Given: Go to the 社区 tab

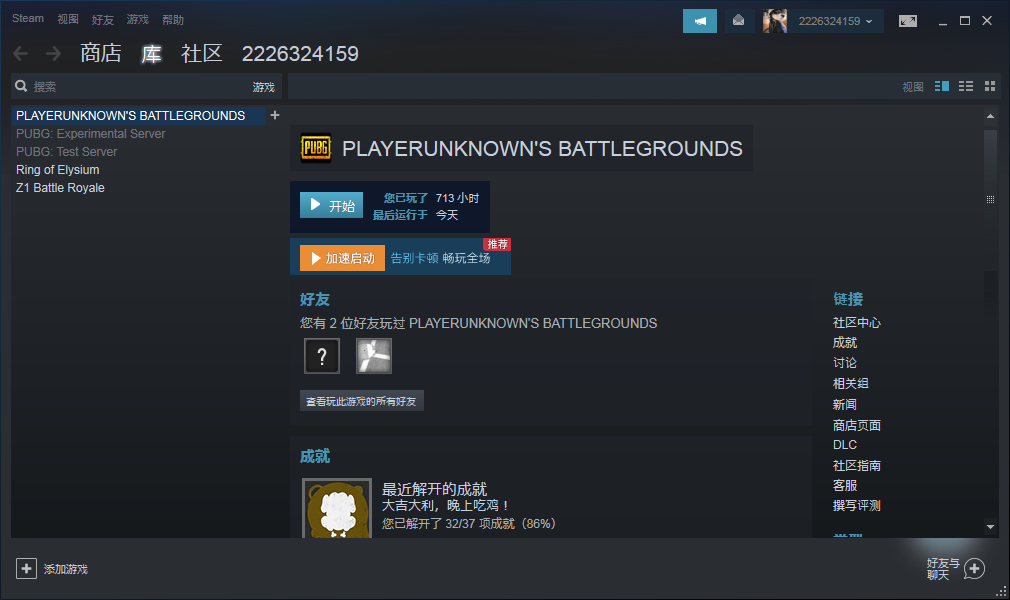Looking at the screenshot, I should tap(202, 53).
